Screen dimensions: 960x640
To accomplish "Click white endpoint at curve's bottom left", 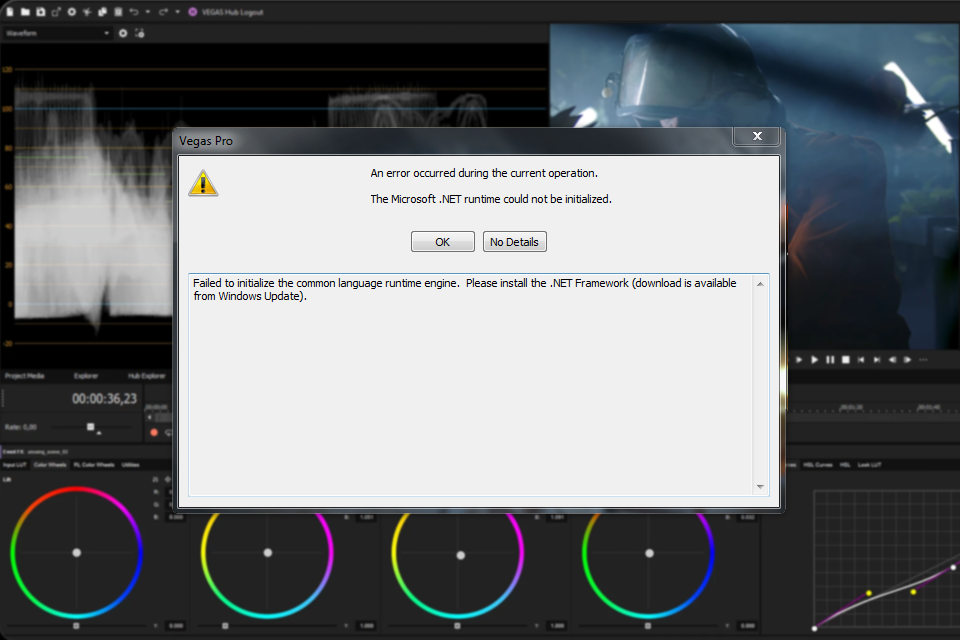I will pos(814,628).
